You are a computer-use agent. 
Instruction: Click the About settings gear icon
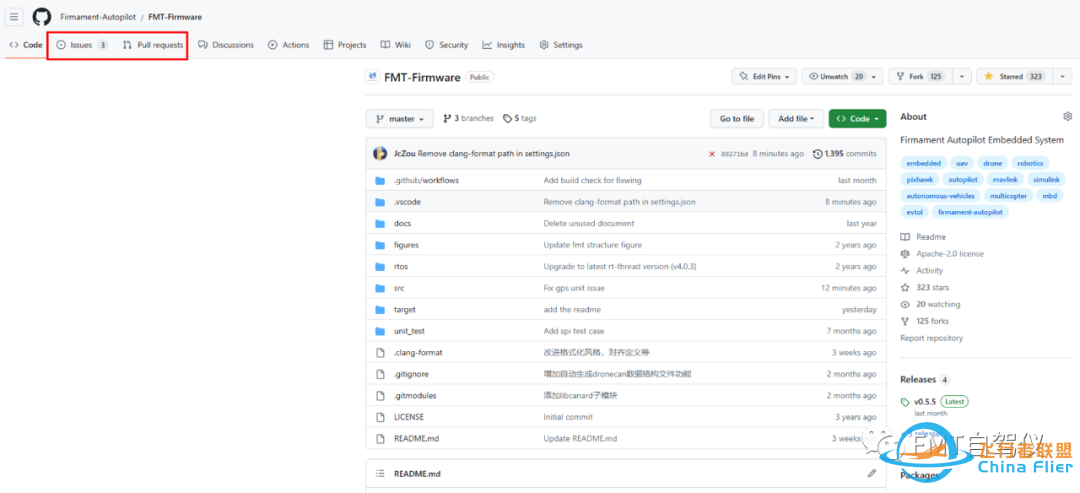pos(1067,117)
